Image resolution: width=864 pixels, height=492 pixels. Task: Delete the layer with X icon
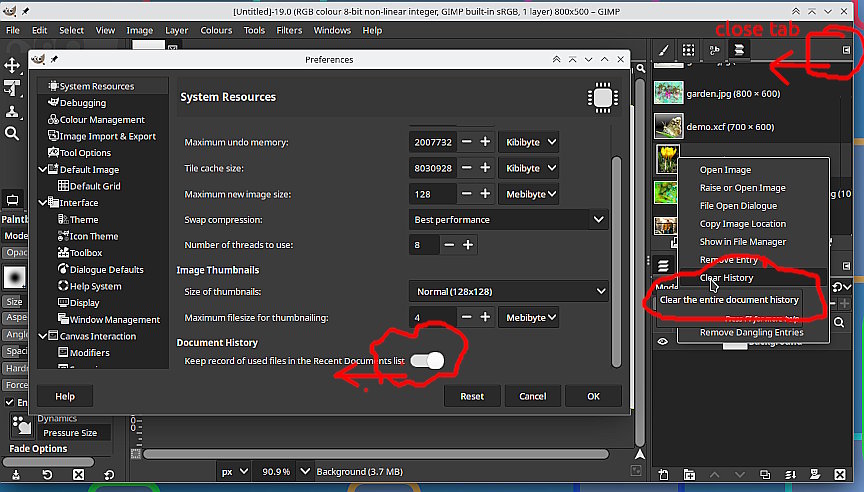840,474
